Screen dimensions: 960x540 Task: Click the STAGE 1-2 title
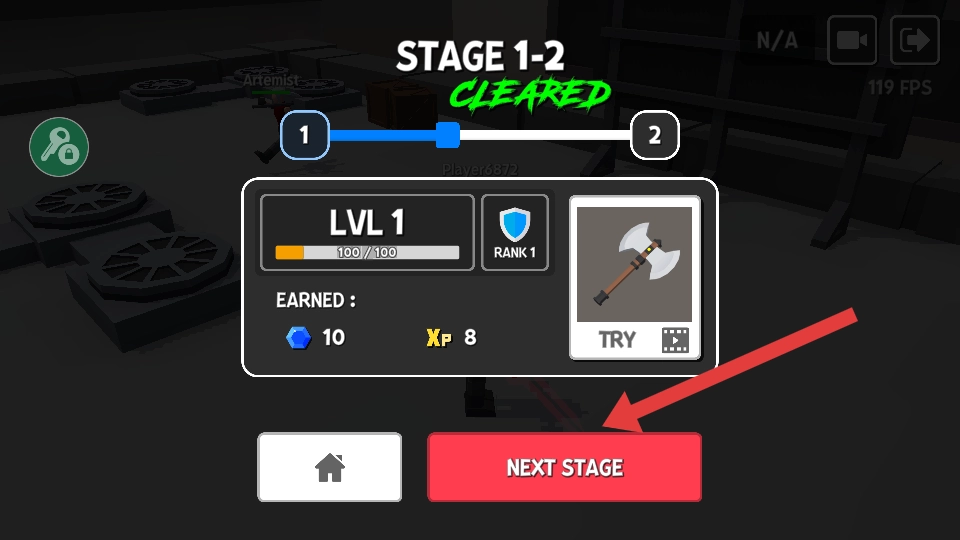(480, 56)
